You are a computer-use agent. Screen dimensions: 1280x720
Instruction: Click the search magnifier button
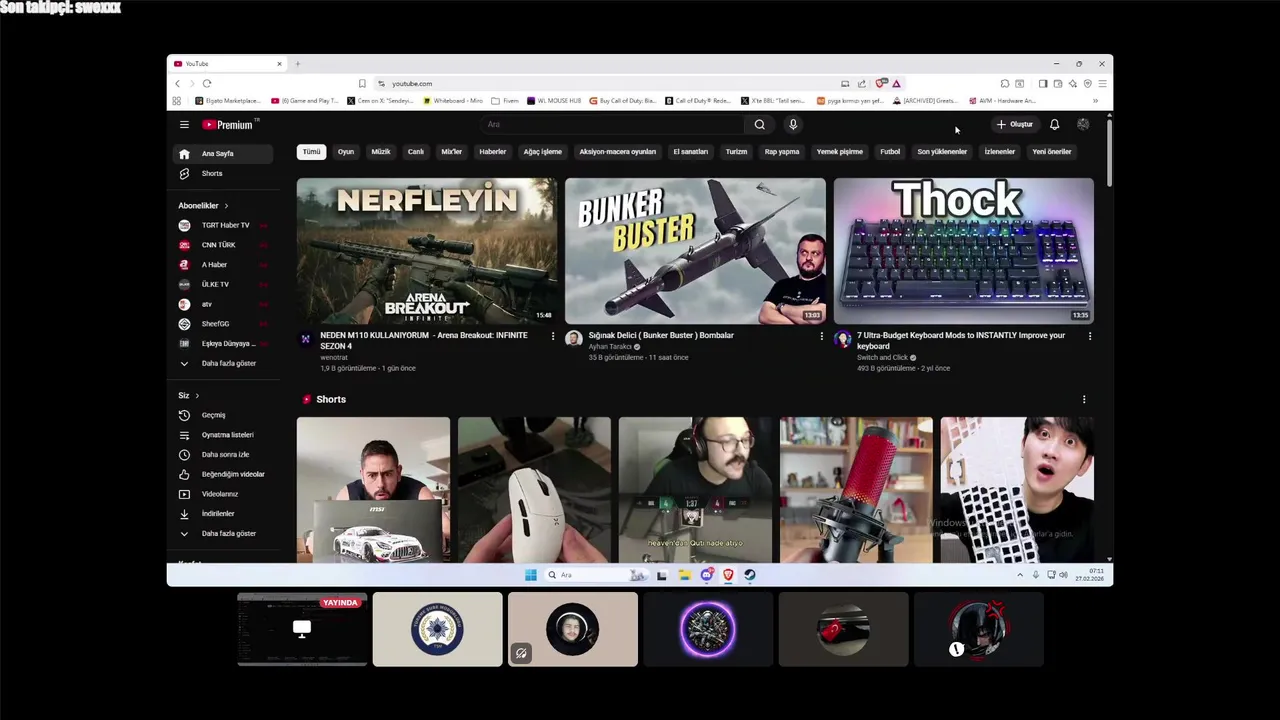(760, 125)
